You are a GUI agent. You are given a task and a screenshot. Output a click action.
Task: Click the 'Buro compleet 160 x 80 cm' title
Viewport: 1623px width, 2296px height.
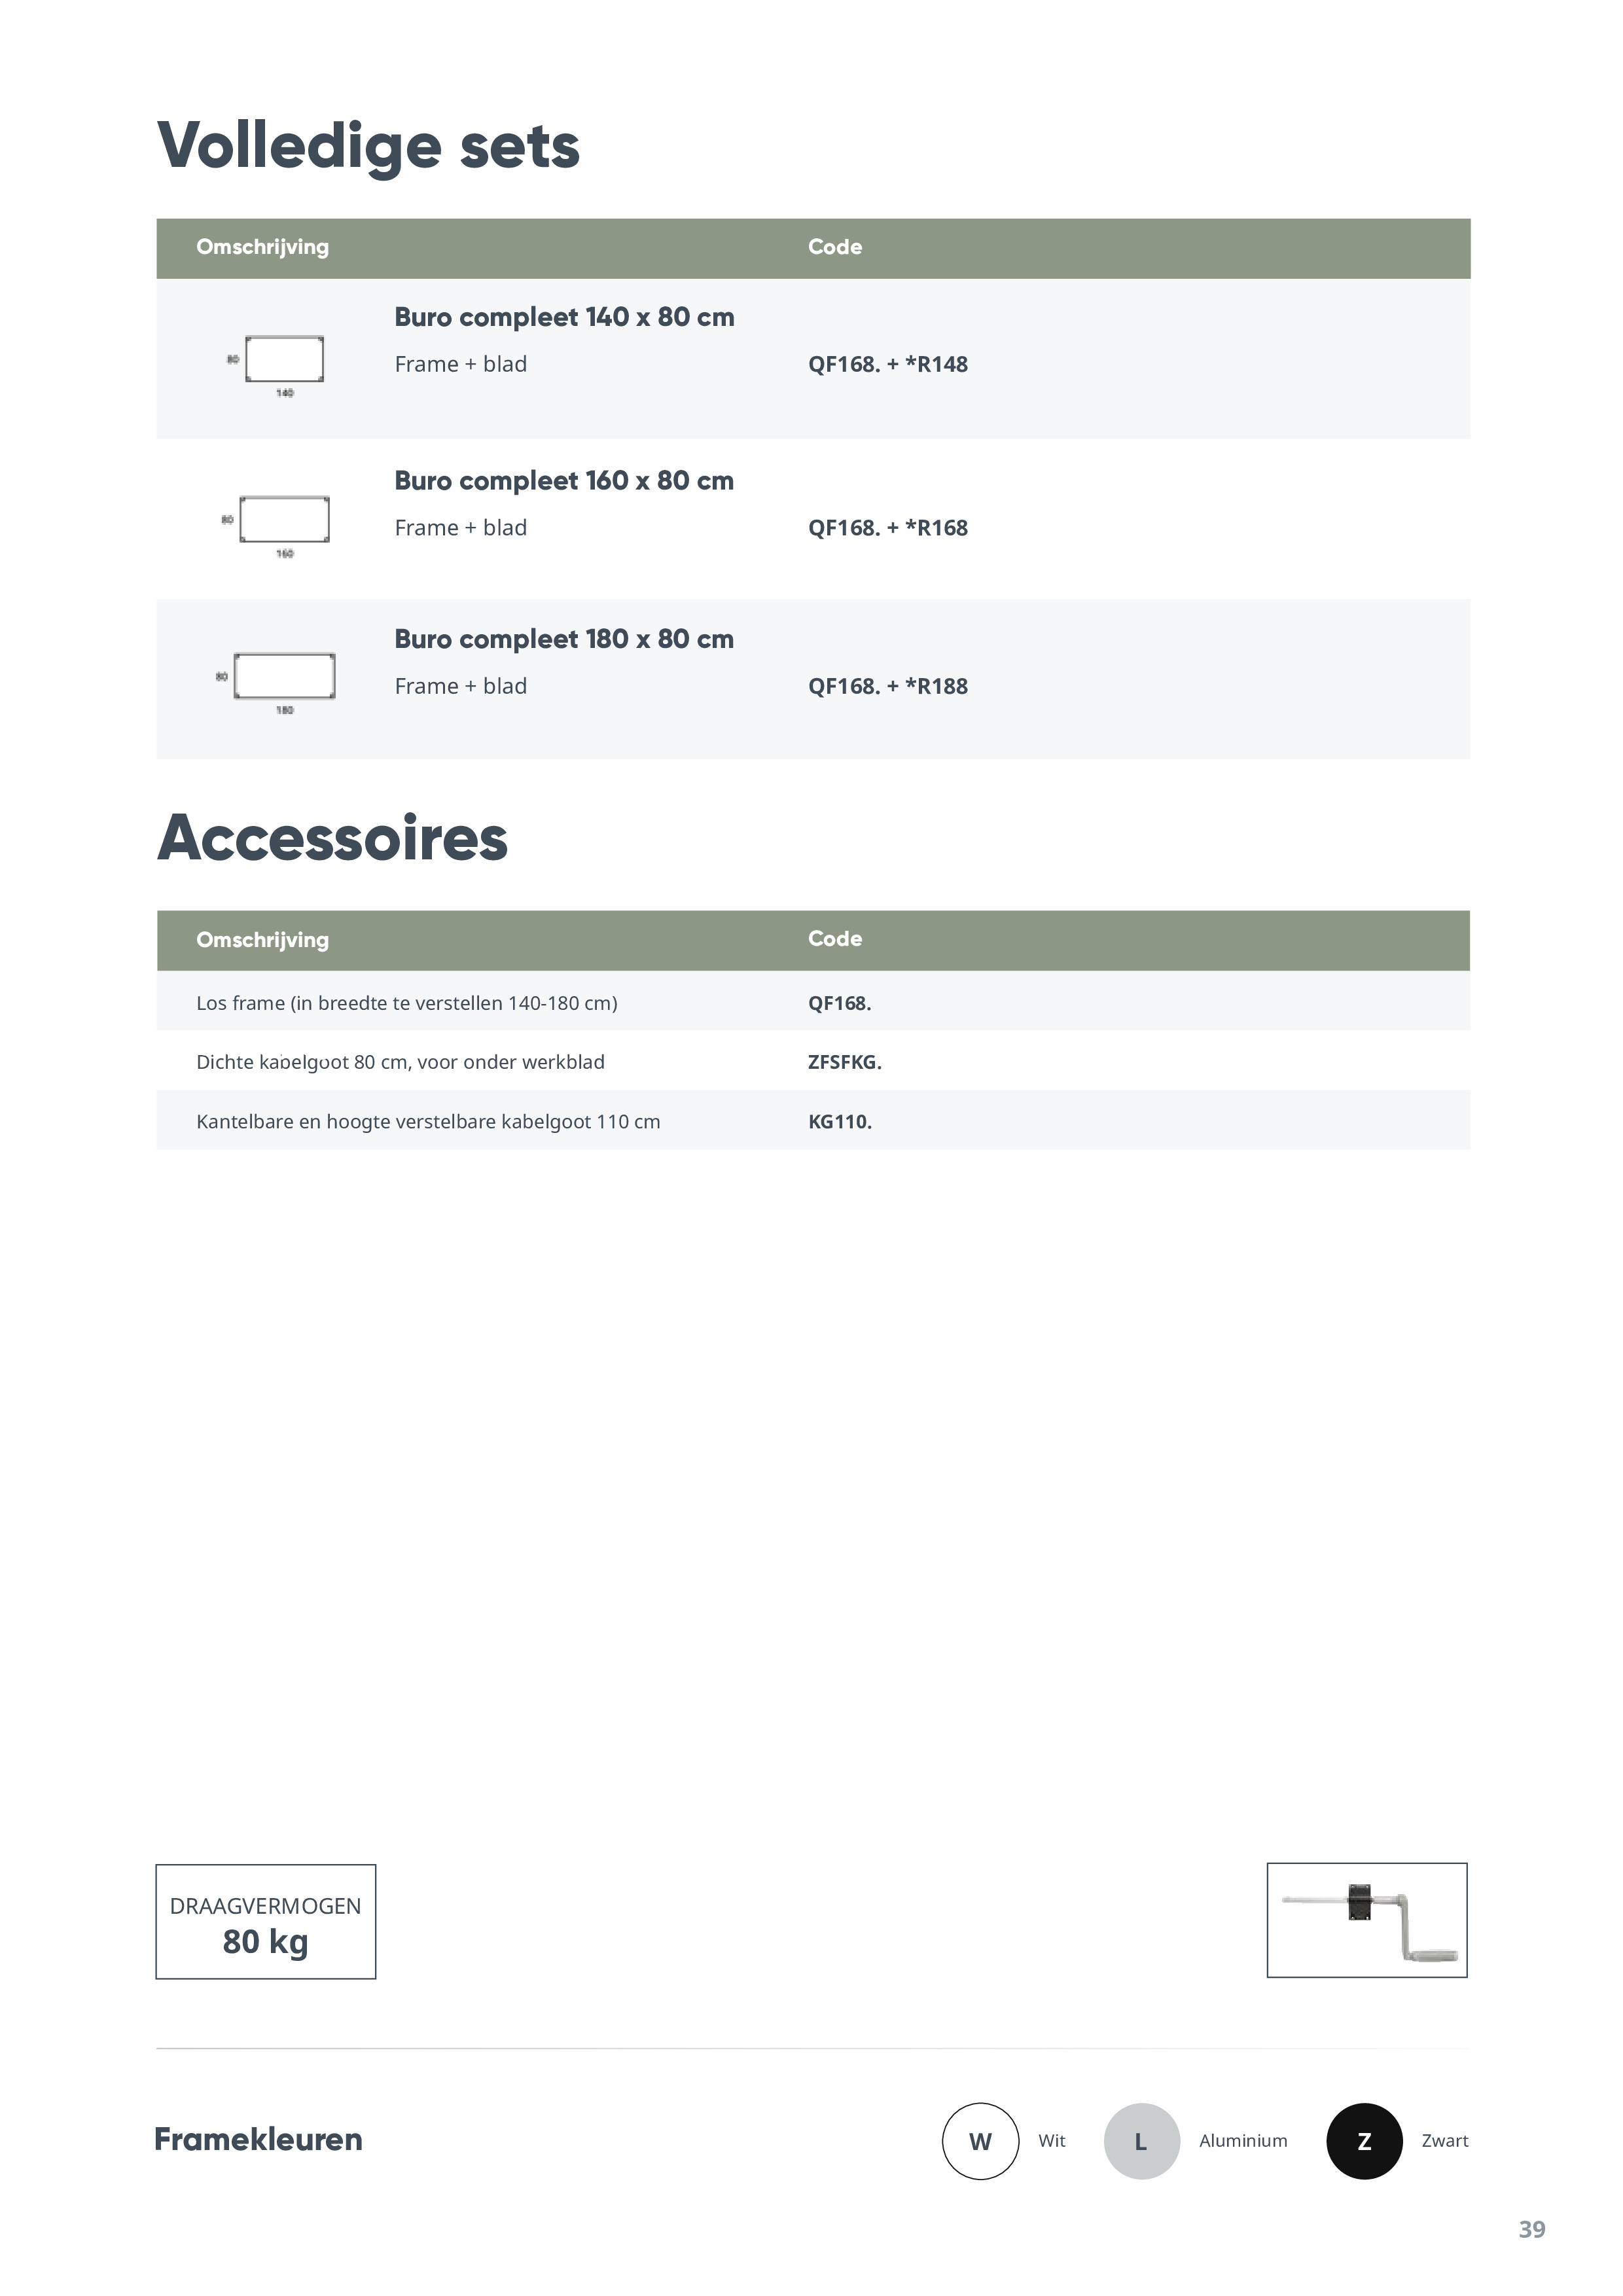pos(564,481)
